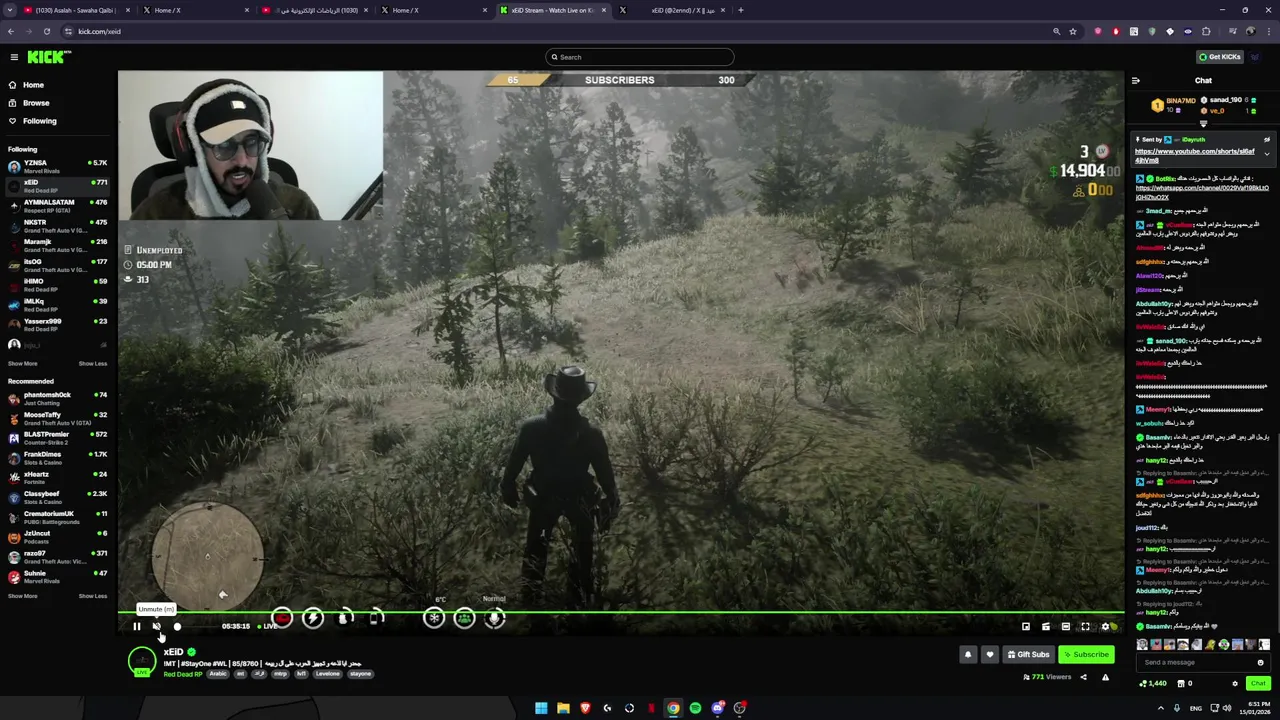Viewport: 1280px width, 720px height.
Task: Toggle stream notifications bell
Action: tap(967, 655)
